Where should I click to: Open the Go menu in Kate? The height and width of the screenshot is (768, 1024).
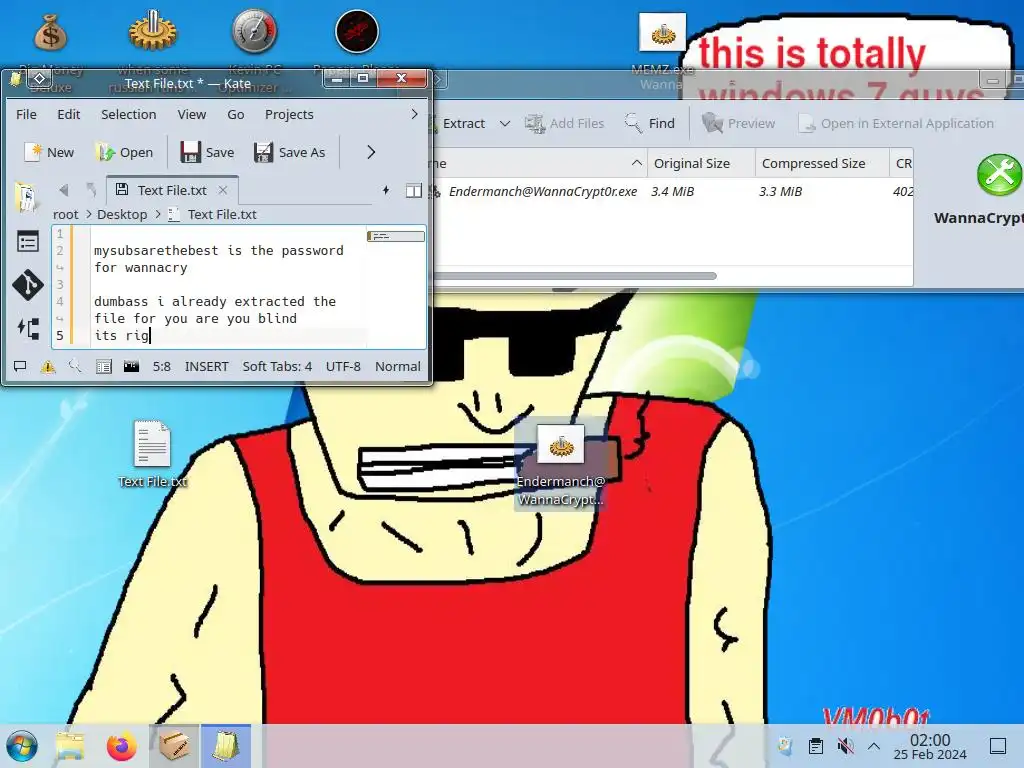(236, 114)
